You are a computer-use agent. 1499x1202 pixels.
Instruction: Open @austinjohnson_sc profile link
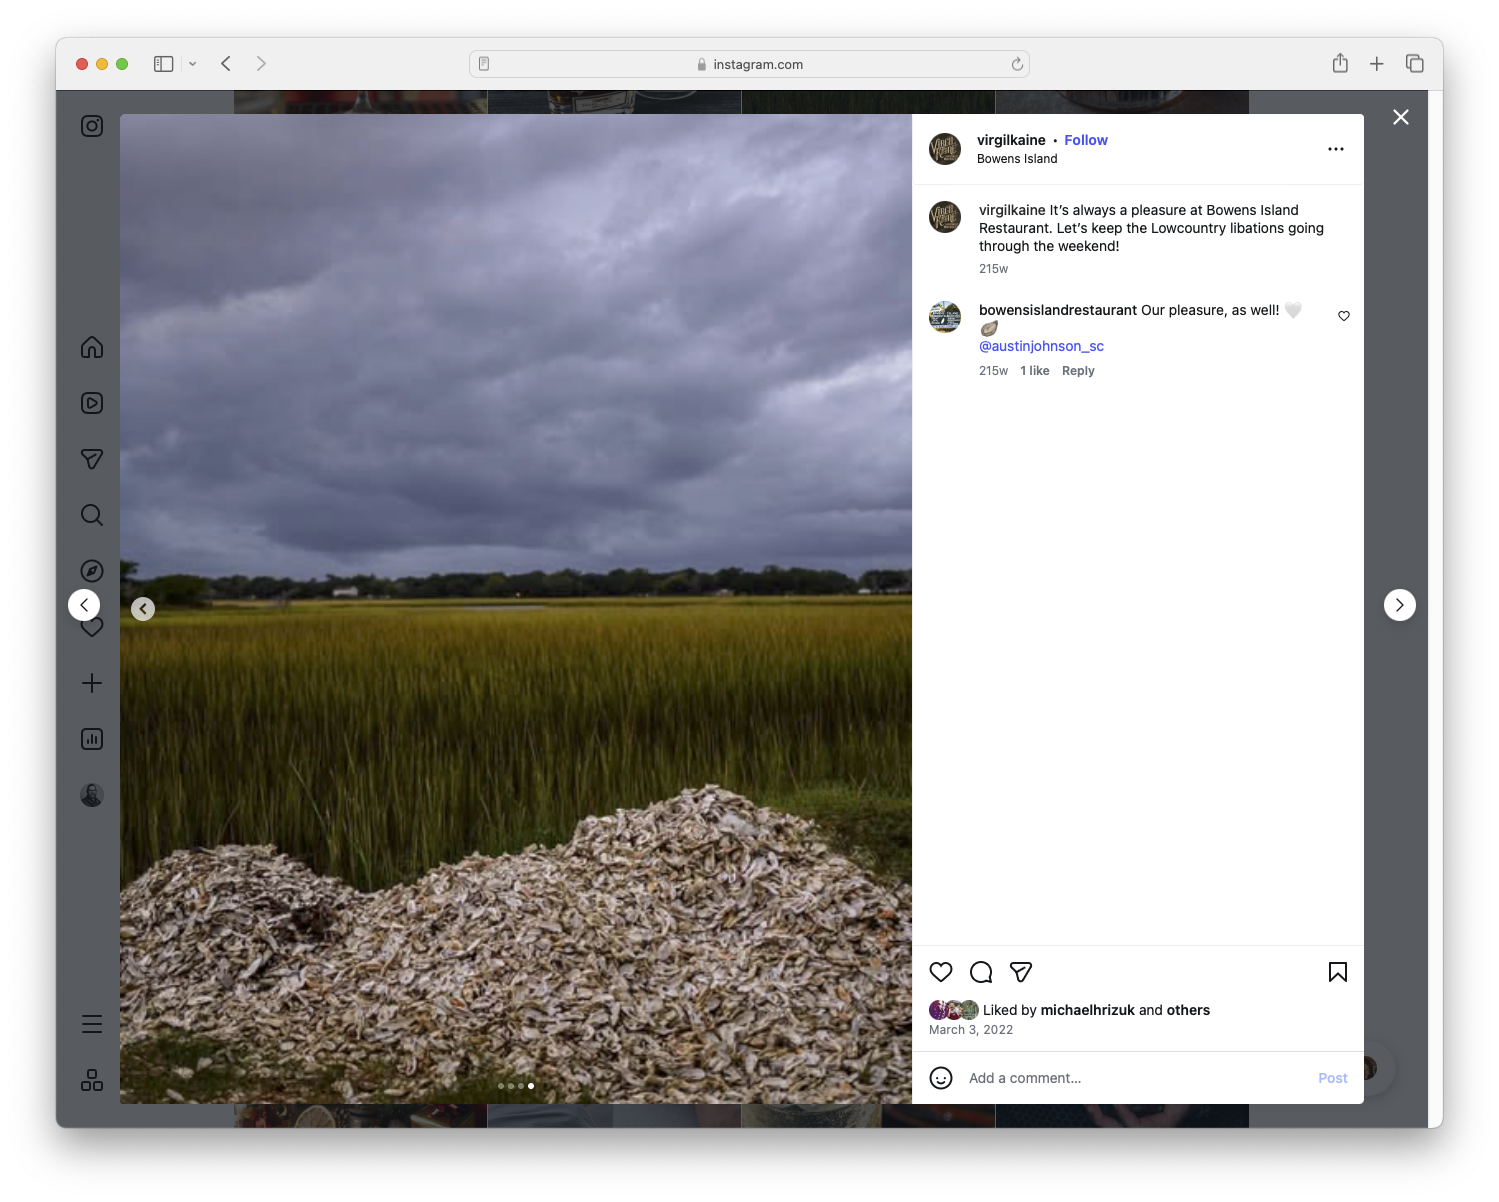pyautogui.click(x=1041, y=346)
